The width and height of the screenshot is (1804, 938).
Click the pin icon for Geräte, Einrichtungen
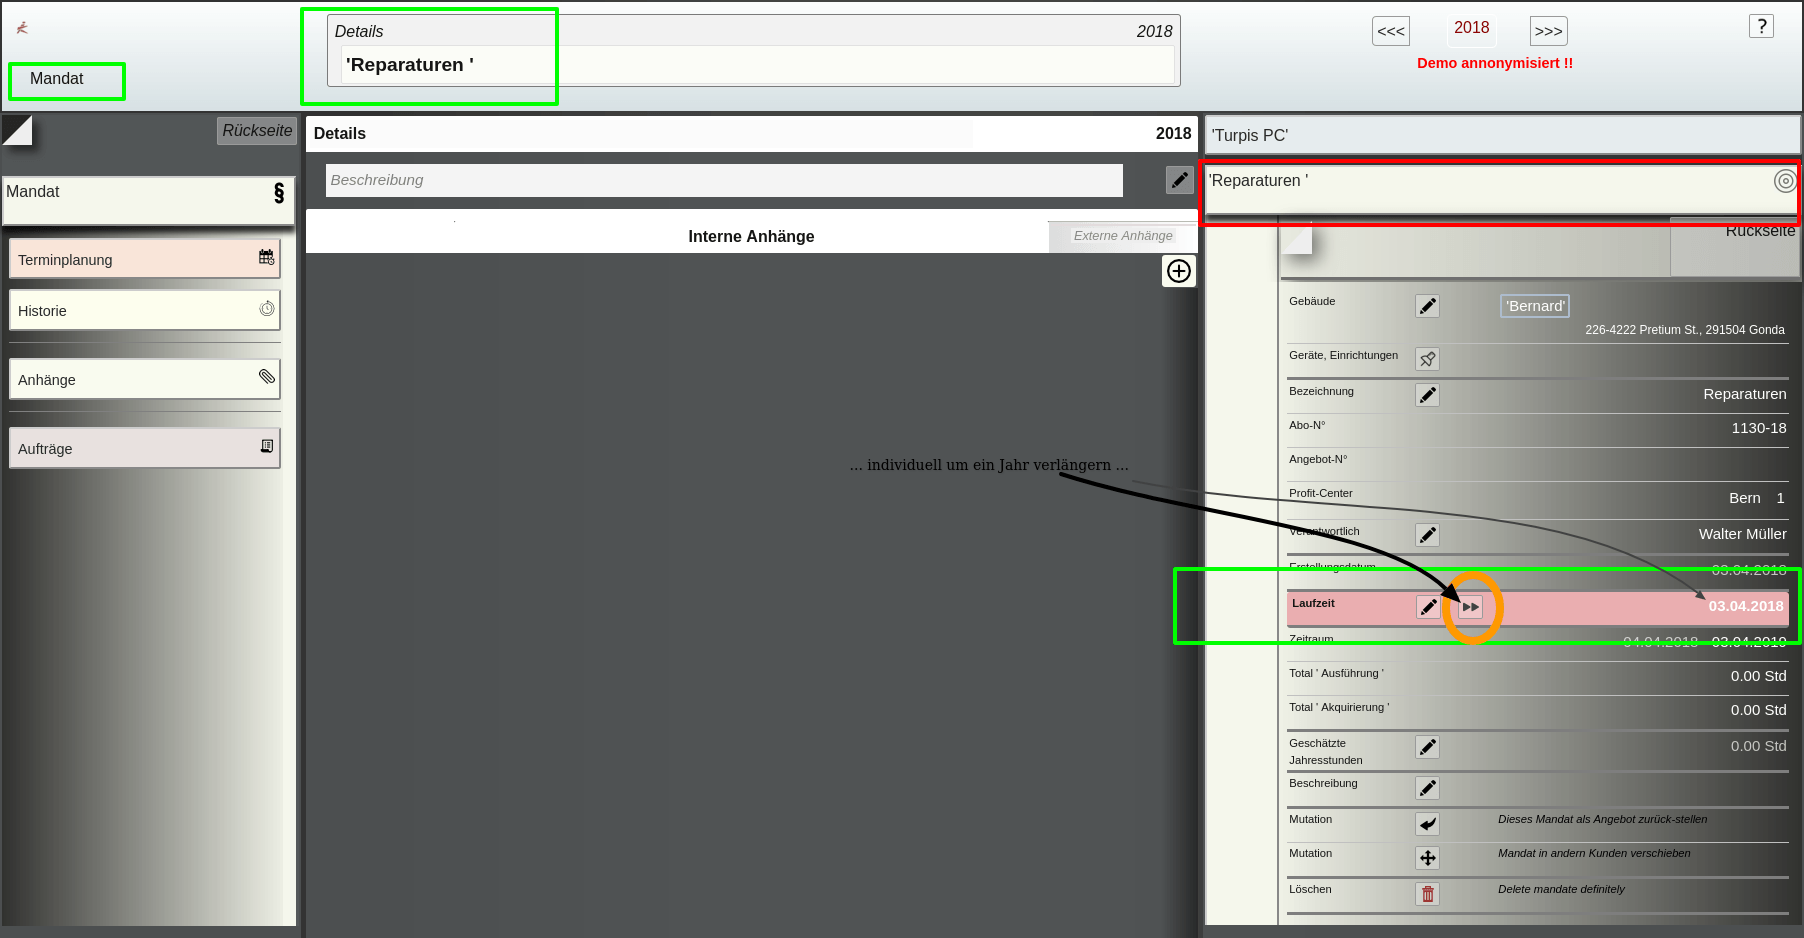click(1427, 359)
